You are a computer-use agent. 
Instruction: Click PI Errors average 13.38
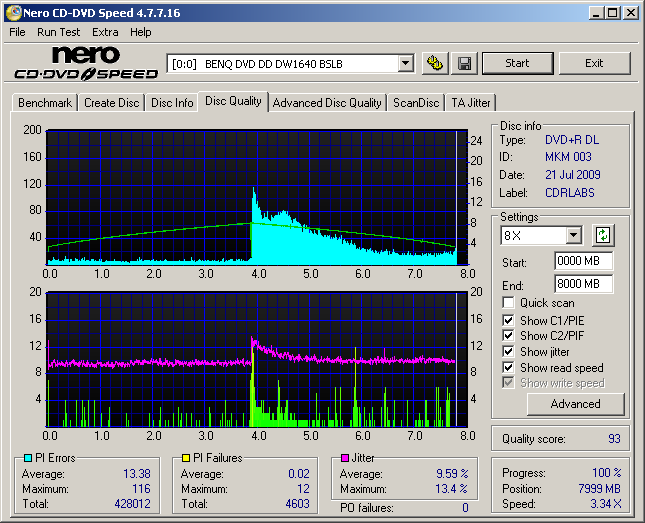(137, 474)
